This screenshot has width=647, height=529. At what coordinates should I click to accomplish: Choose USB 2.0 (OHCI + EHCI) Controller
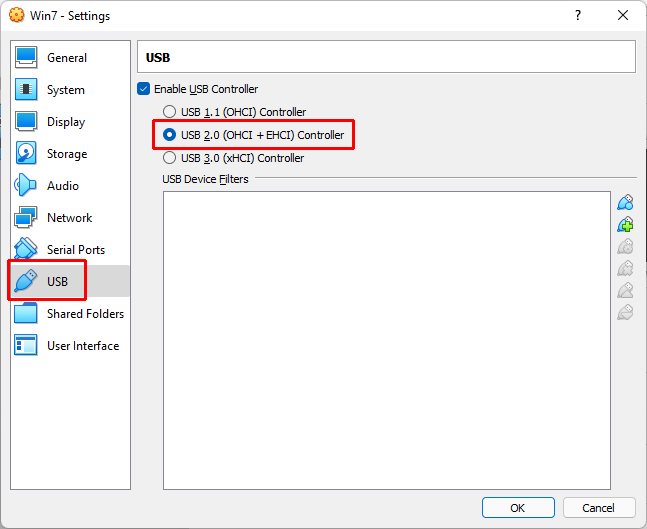(x=168, y=135)
